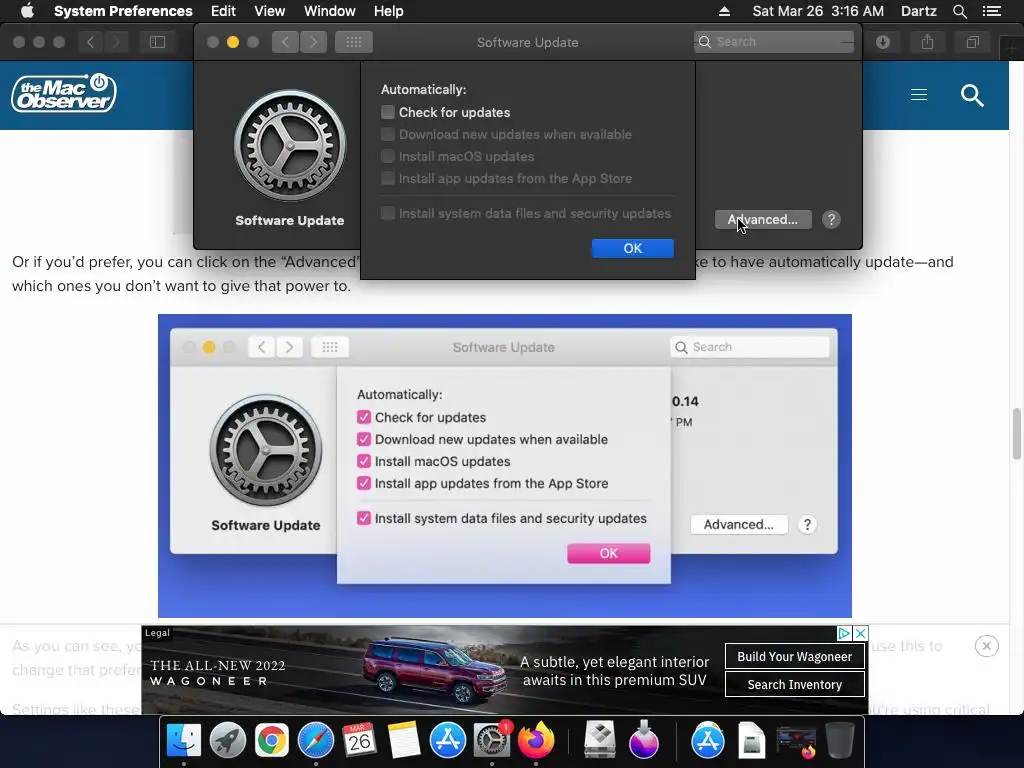The width and height of the screenshot is (1024, 768).
Task: Close the Wagoneer ad with X
Action: 861,633
